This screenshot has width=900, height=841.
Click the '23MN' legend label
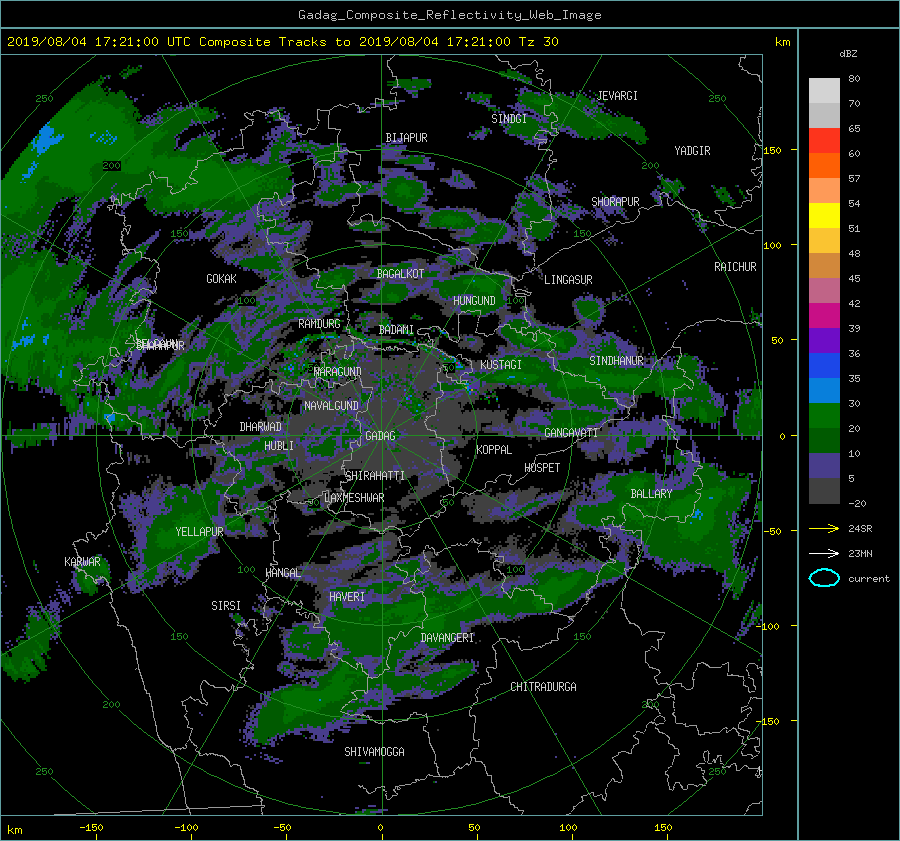[860, 553]
